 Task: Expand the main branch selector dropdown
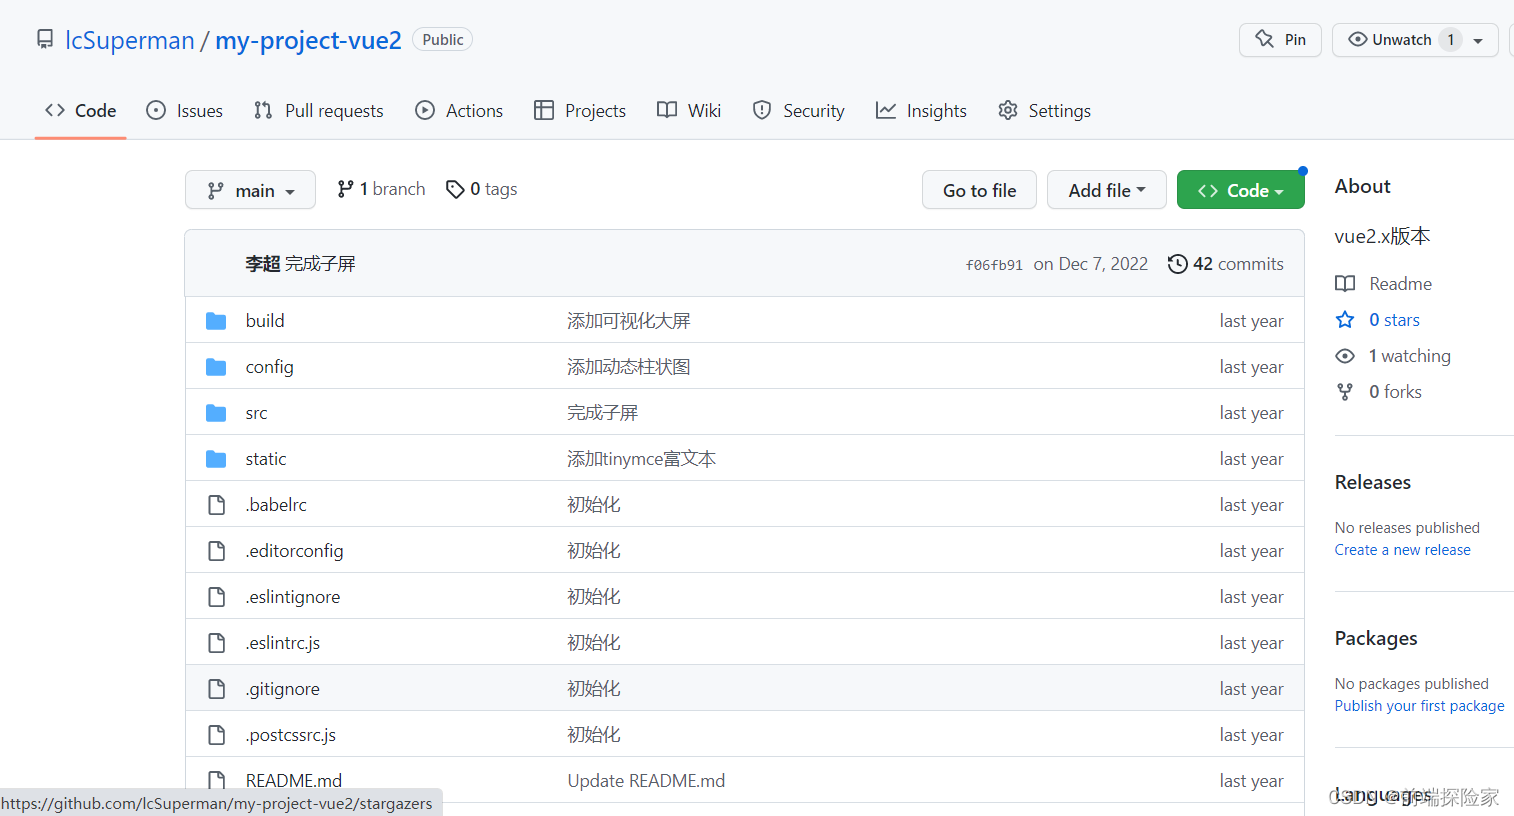coord(250,190)
